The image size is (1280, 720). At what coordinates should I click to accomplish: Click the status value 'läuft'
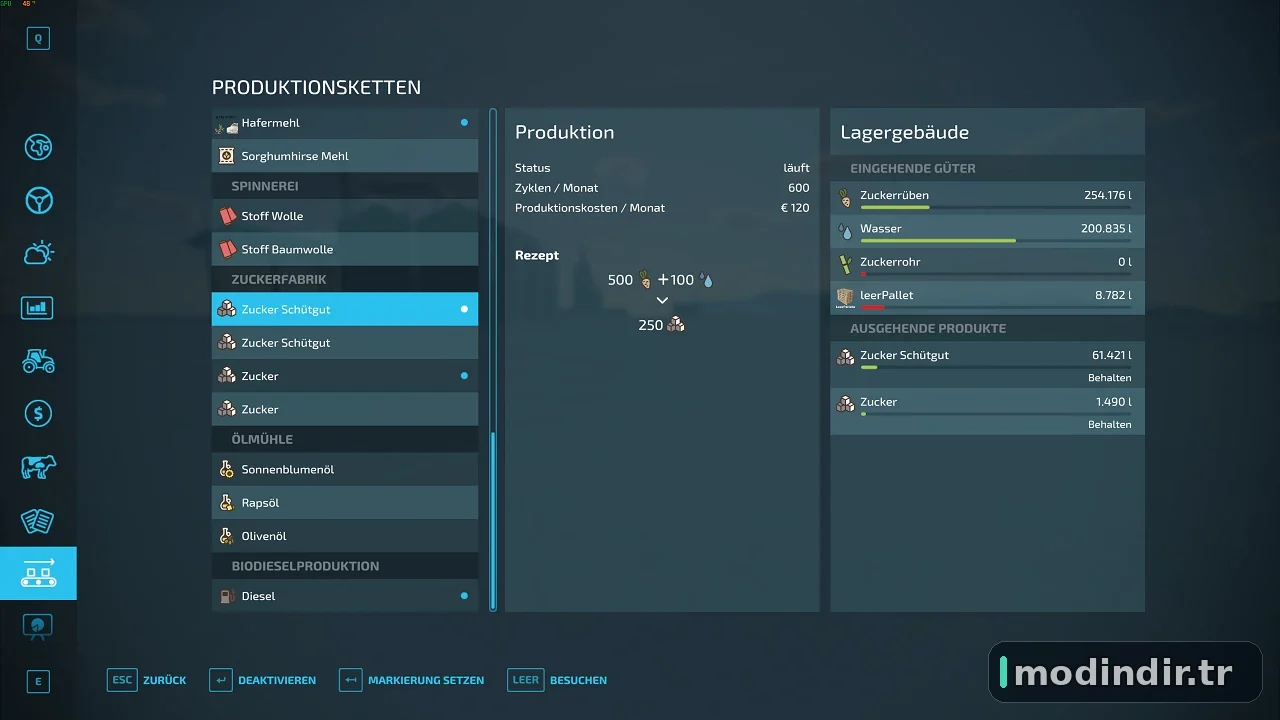coord(797,168)
